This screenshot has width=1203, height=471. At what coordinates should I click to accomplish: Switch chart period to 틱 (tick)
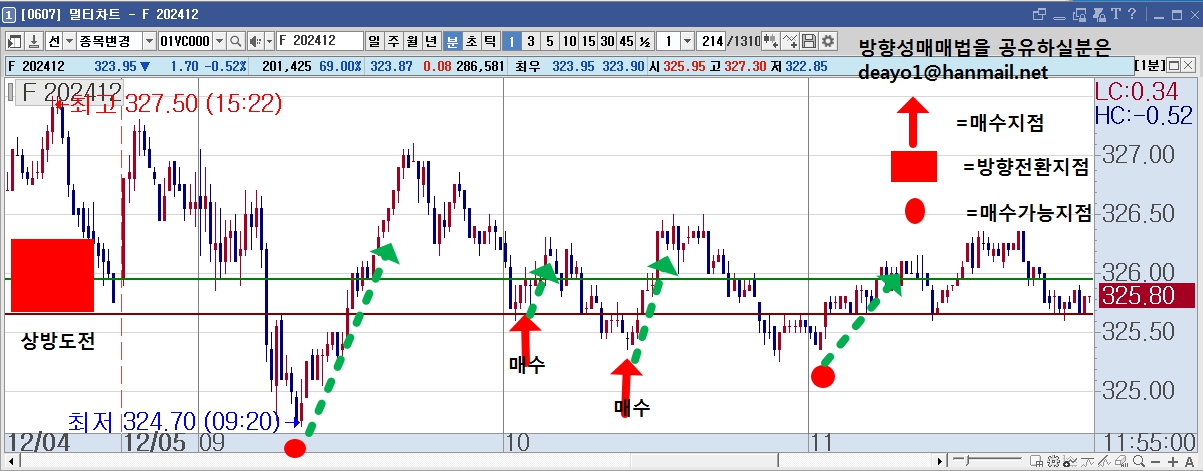[490, 41]
